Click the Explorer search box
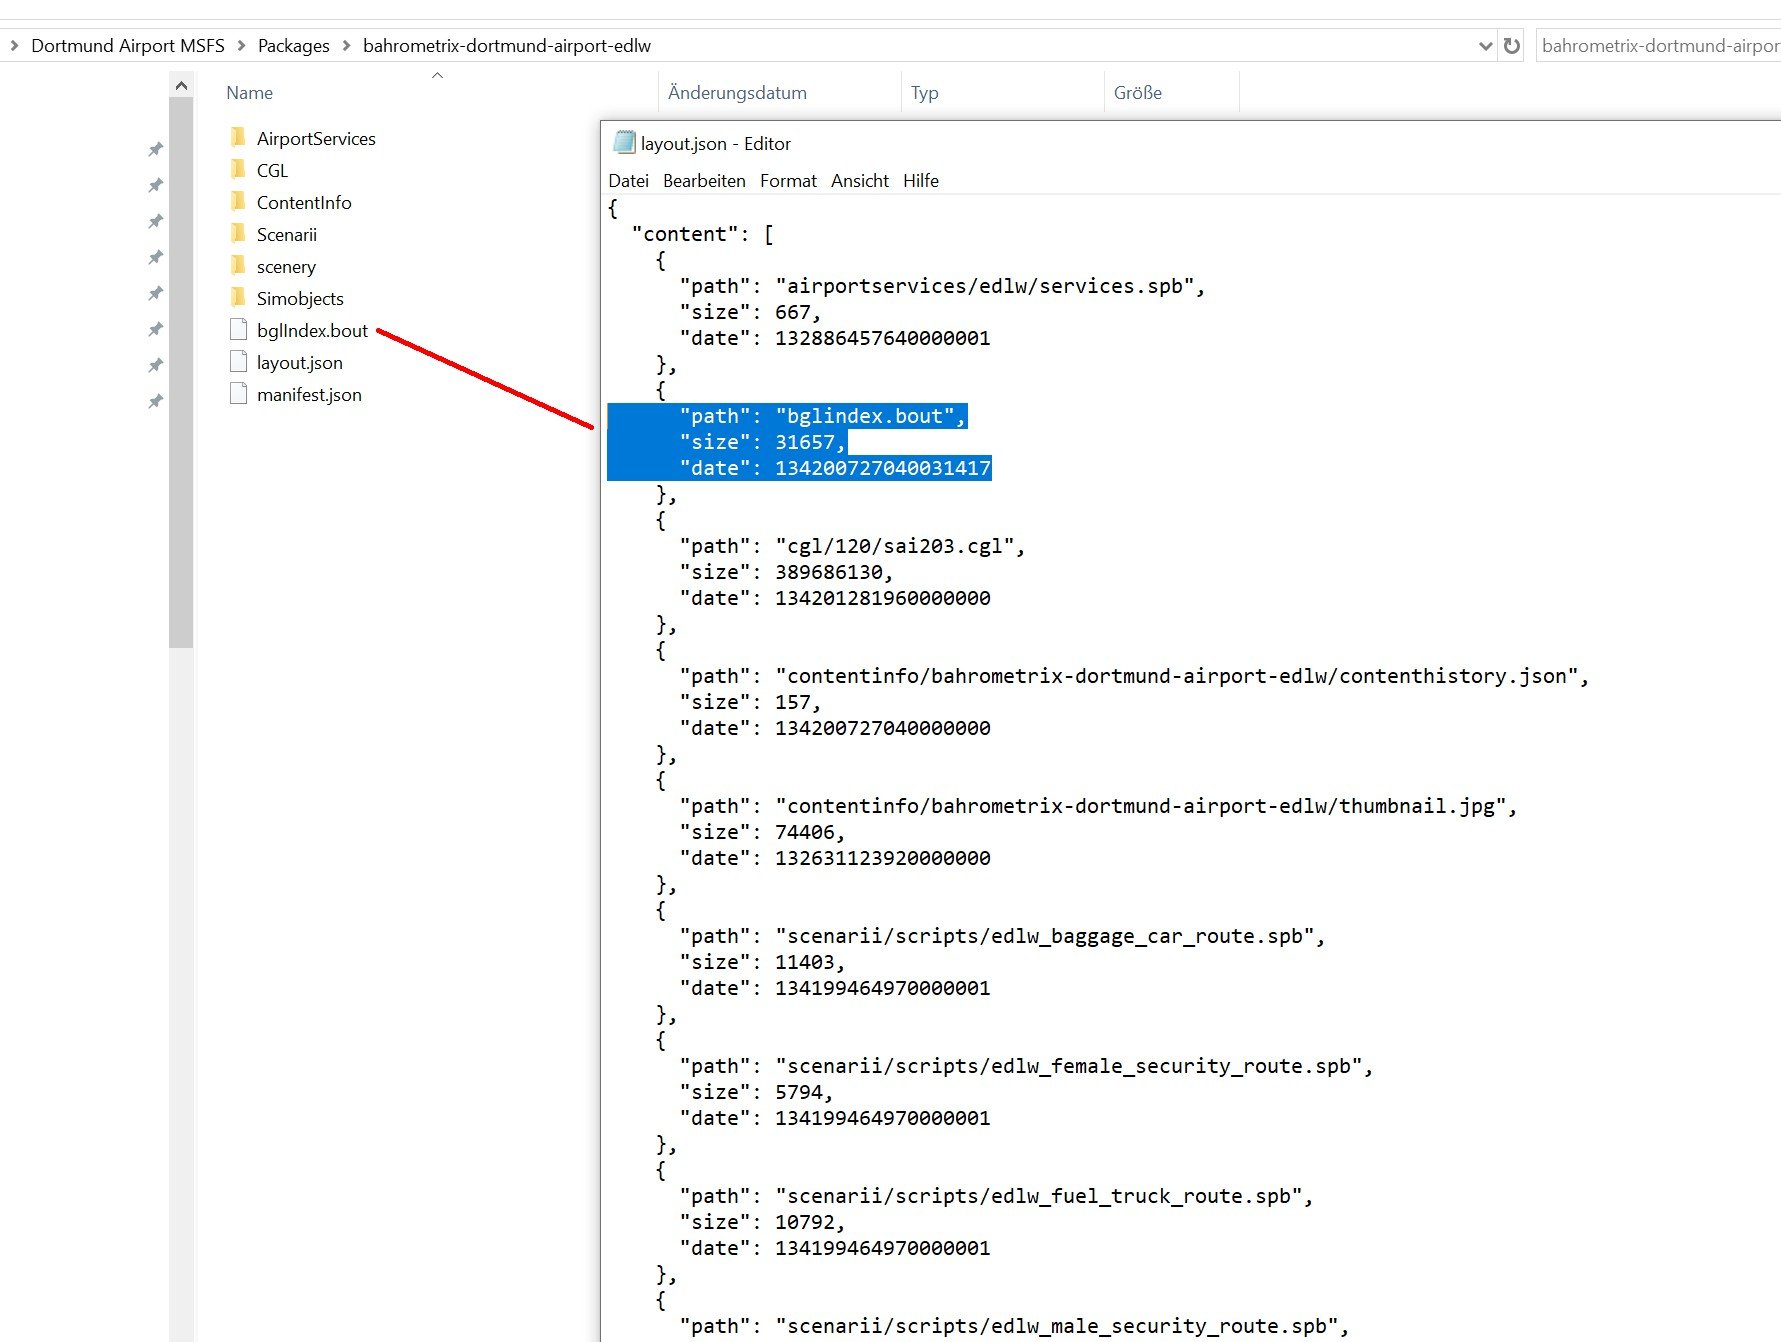The height and width of the screenshot is (1342, 1781). [x=1658, y=46]
